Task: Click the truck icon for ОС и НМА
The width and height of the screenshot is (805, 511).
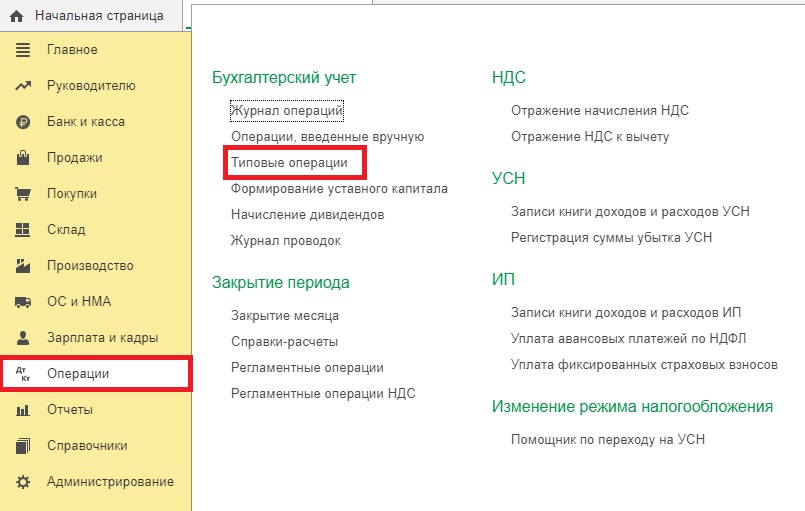Action: (x=23, y=302)
